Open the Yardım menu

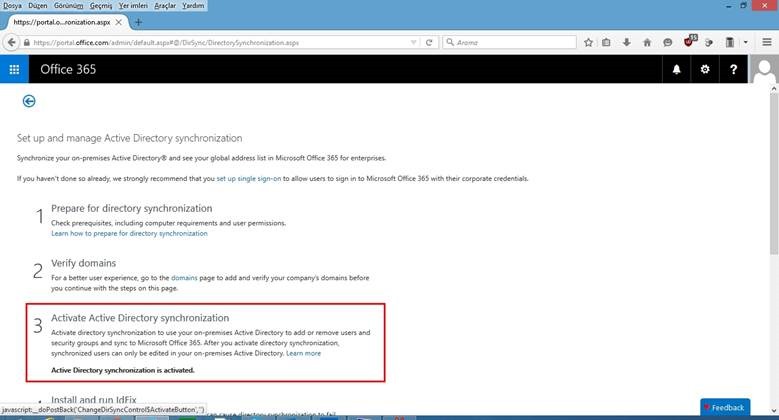click(193, 6)
